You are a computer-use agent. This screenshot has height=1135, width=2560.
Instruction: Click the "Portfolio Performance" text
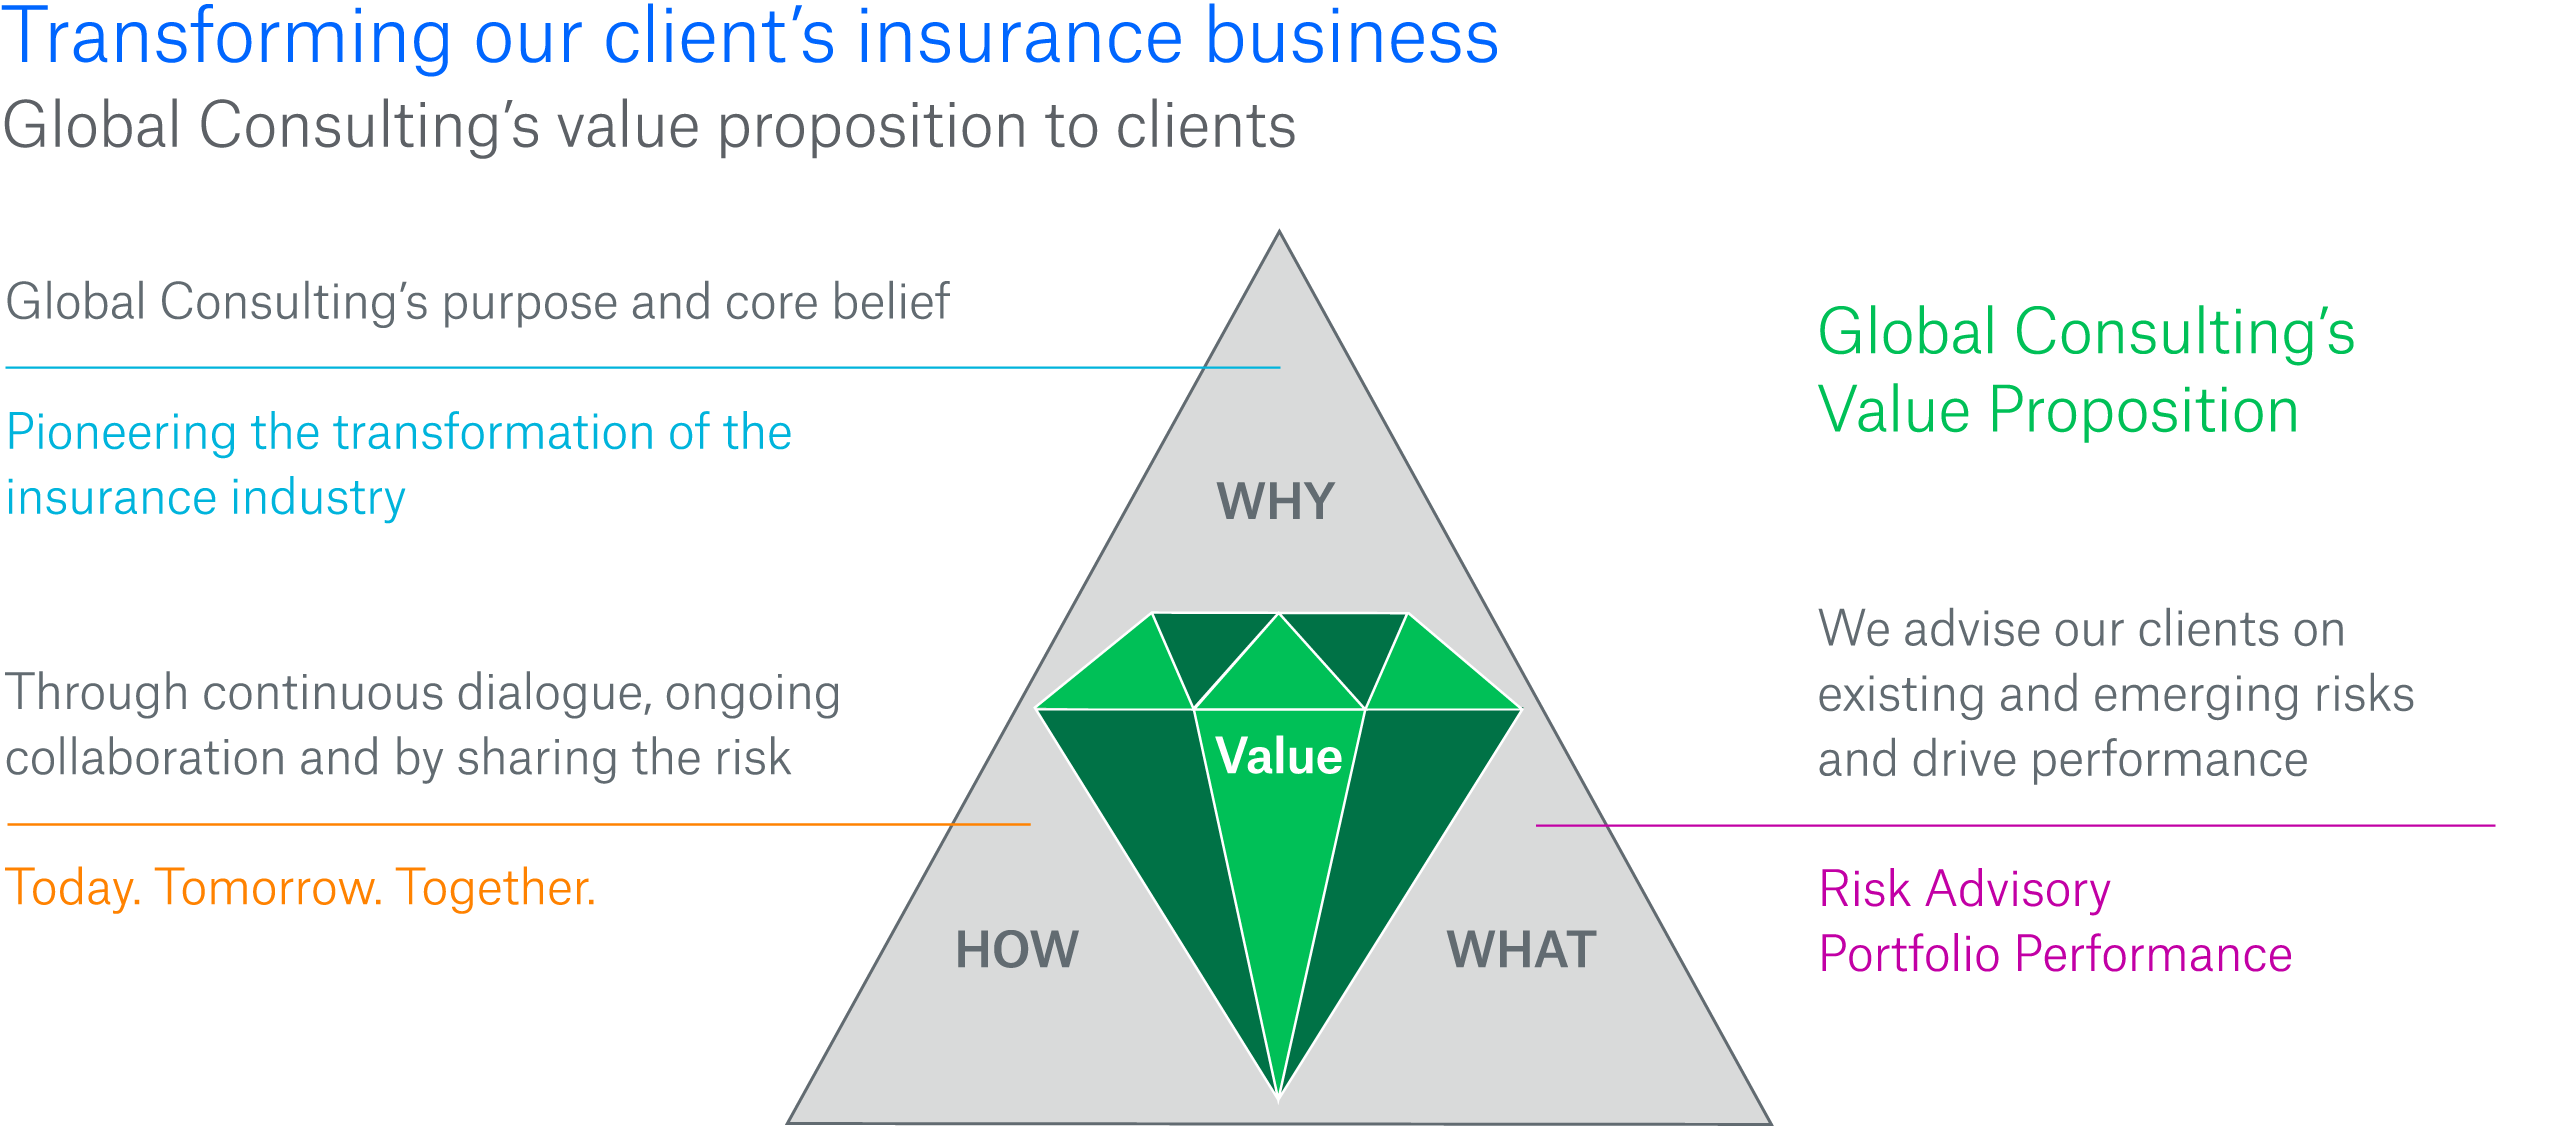[x=2055, y=953]
